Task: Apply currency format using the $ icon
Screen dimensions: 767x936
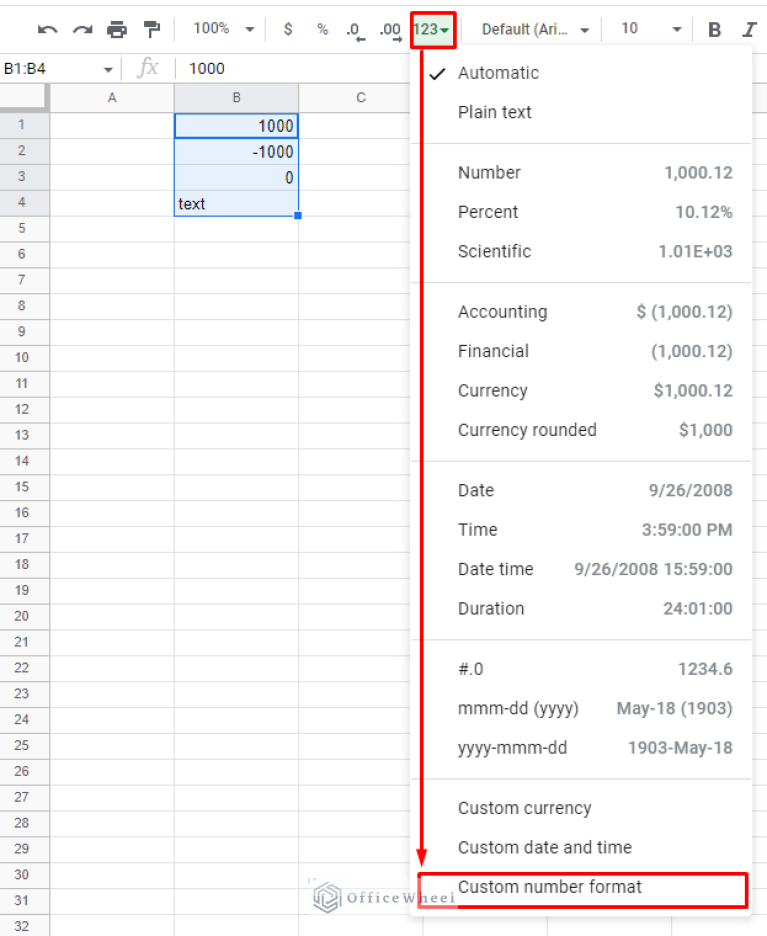Action: pyautogui.click(x=288, y=29)
